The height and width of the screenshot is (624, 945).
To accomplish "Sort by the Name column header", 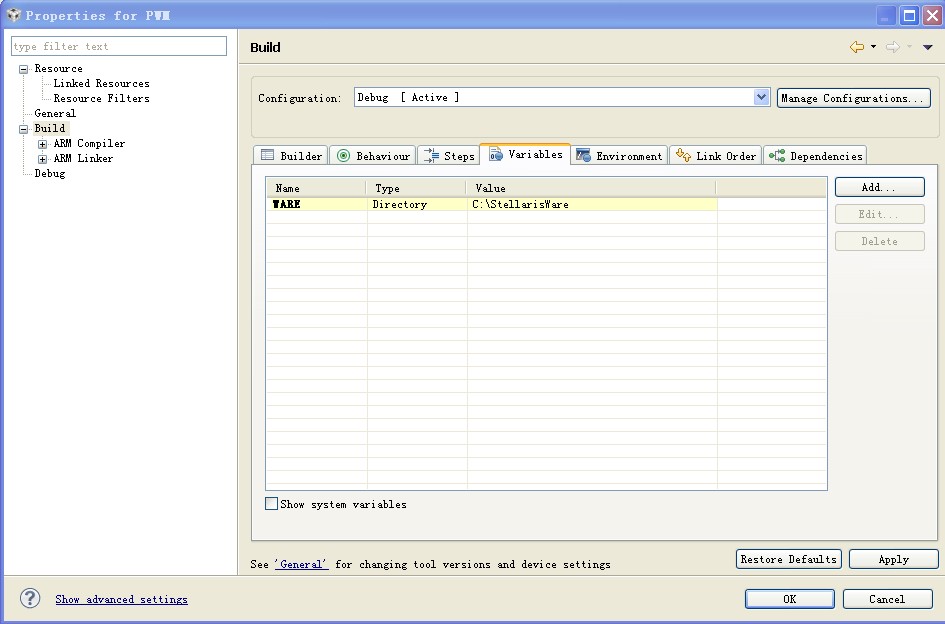I will point(316,188).
